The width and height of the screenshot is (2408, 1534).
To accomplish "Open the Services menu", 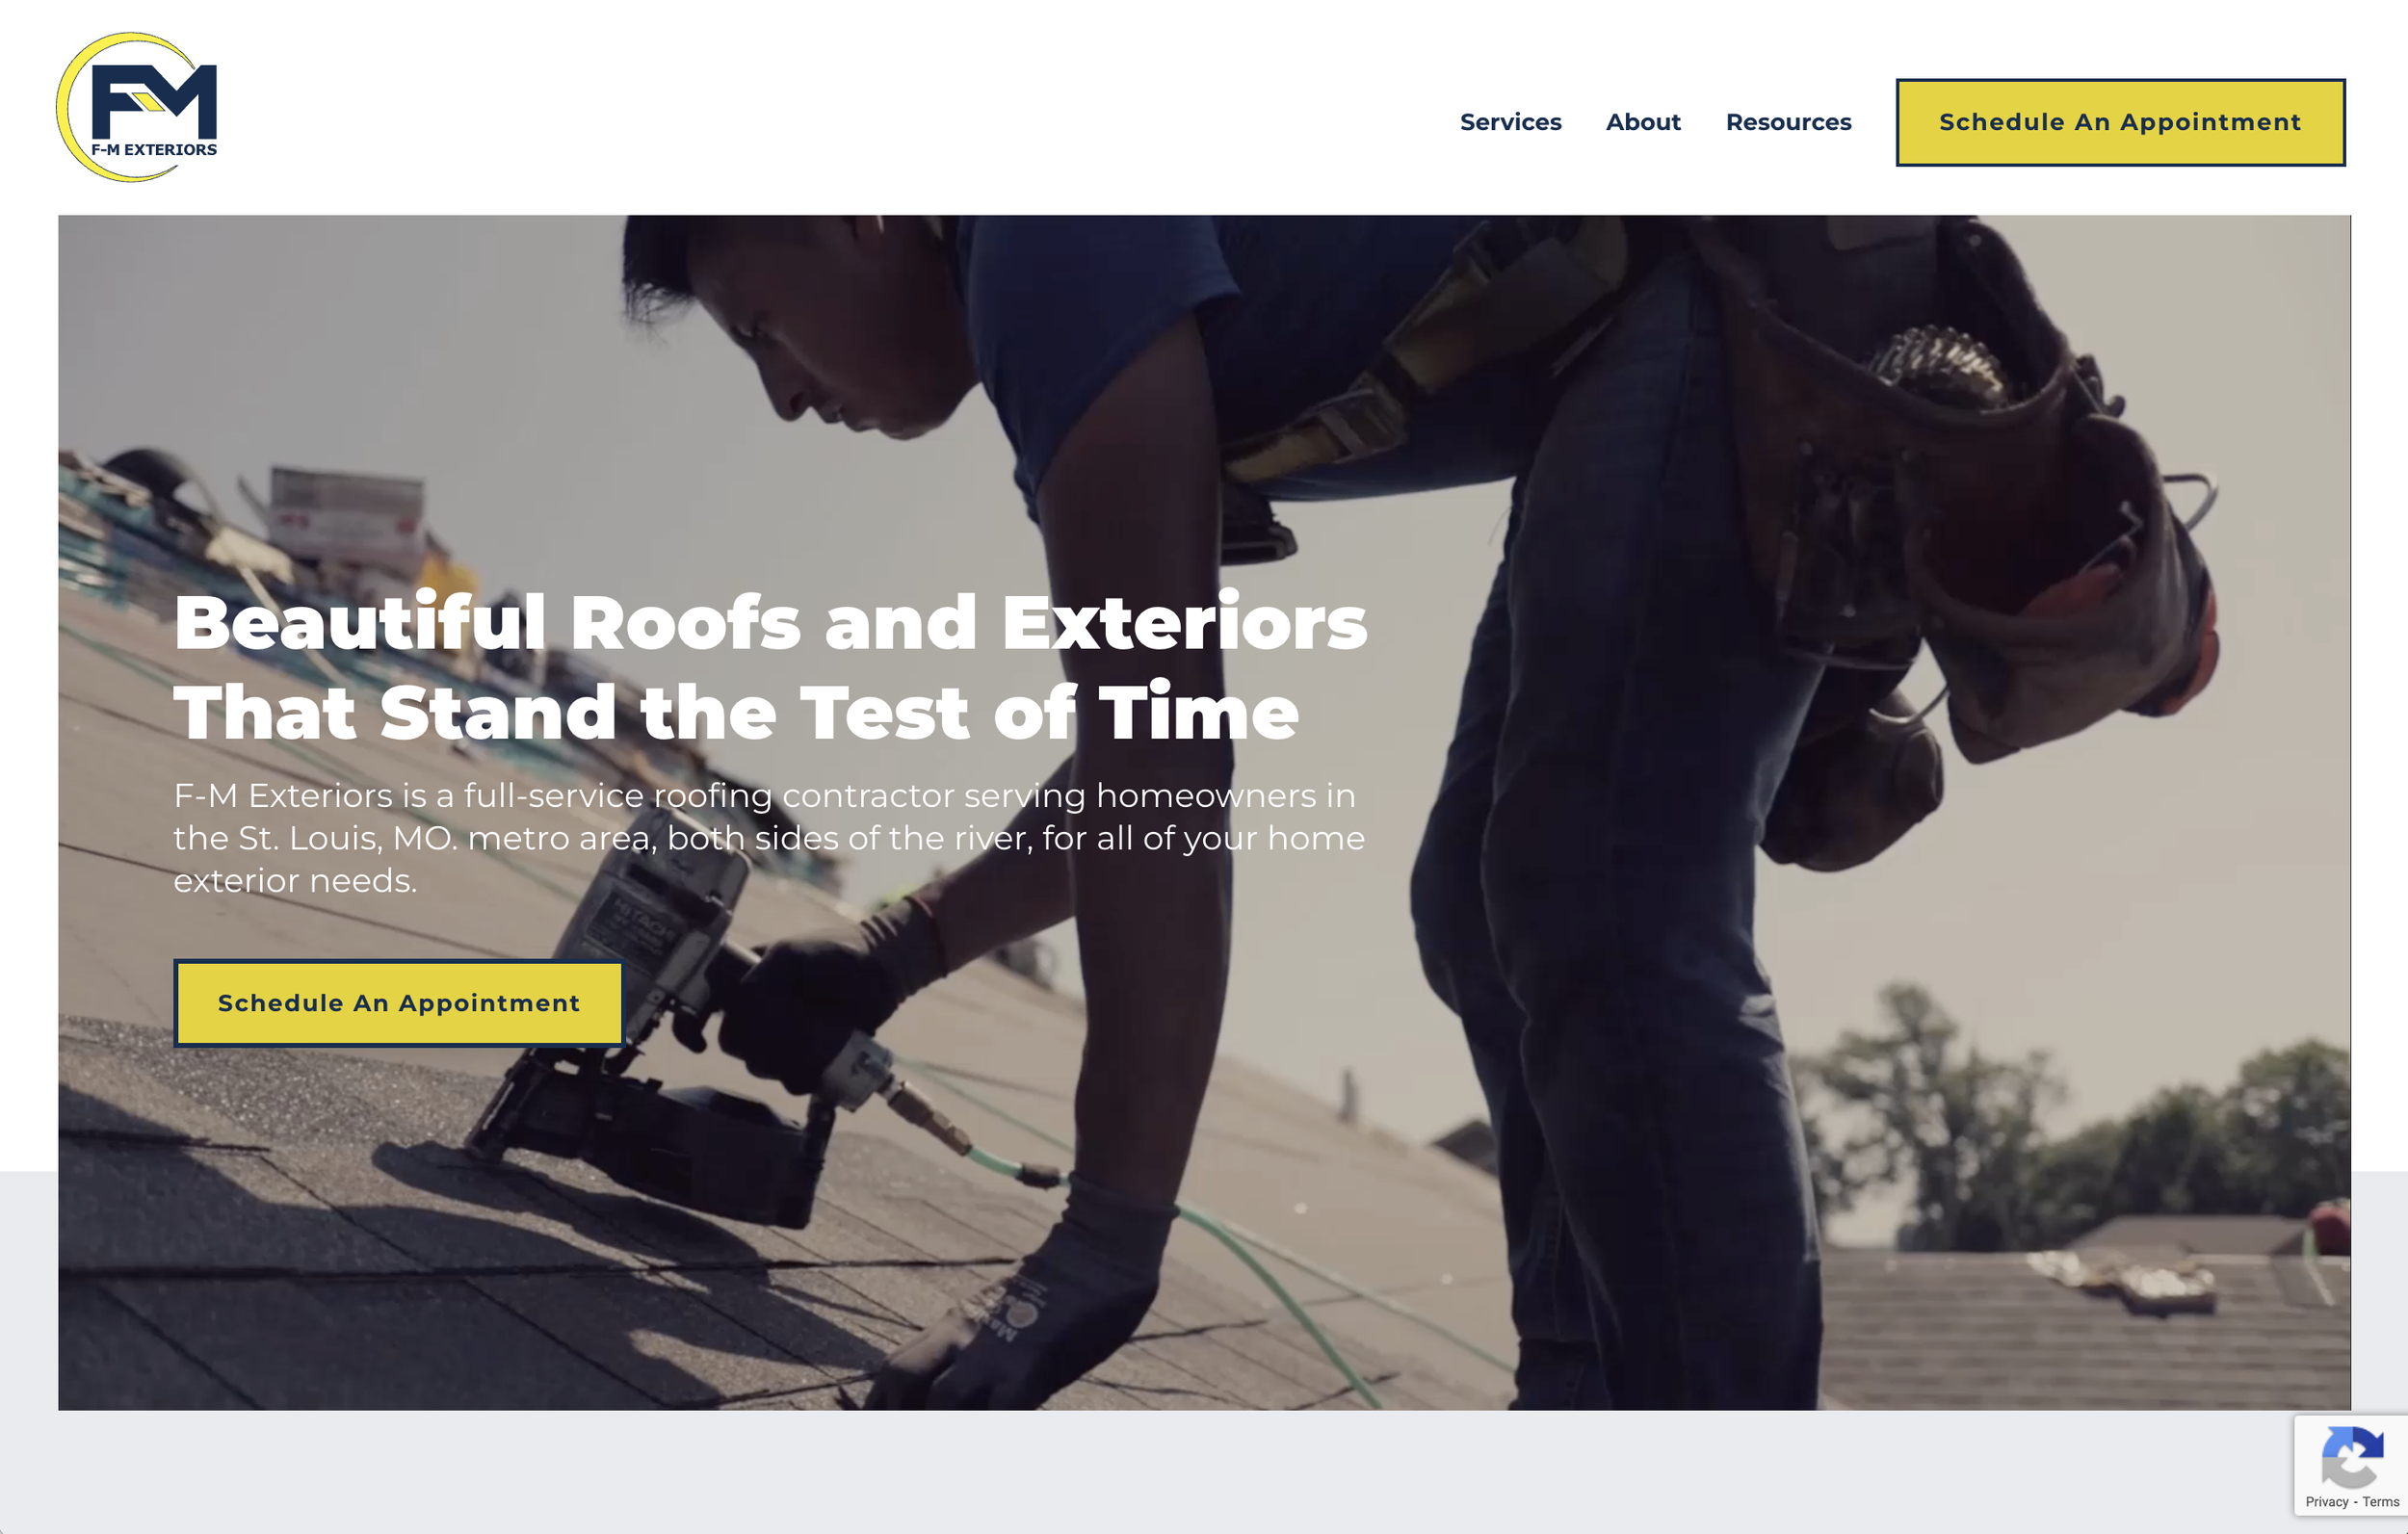I will (1510, 122).
